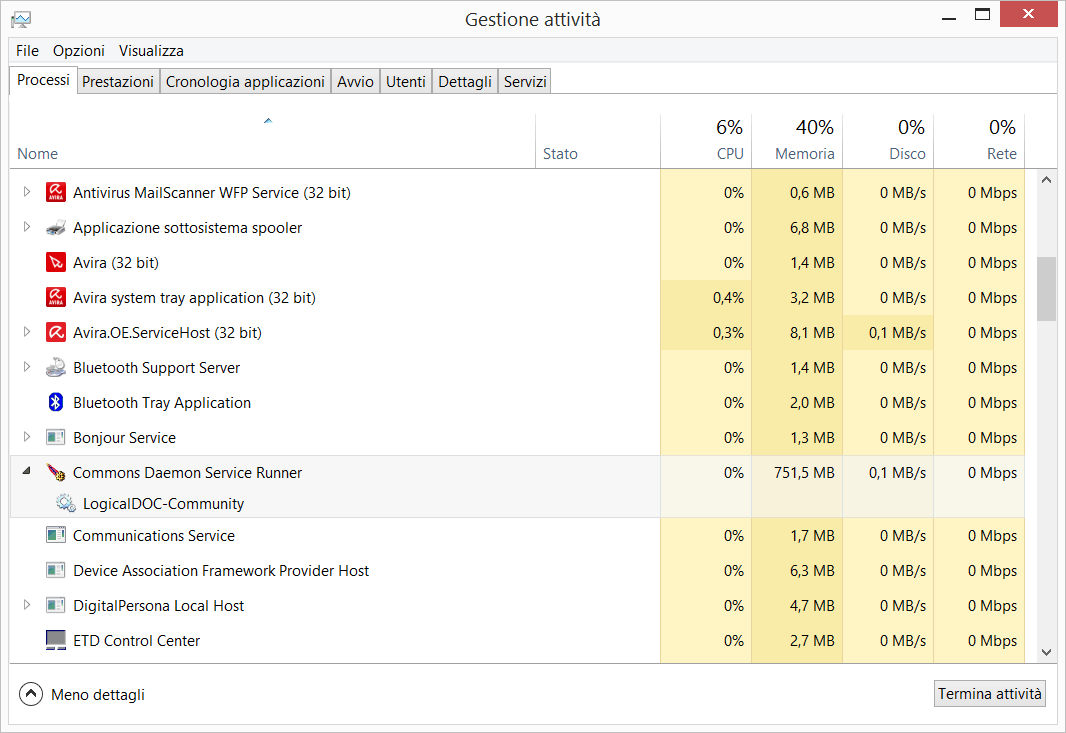The height and width of the screenshot is (733, 1066).
Task: Select Device Association Framework Provider Host row
Action: coord(517,570)
